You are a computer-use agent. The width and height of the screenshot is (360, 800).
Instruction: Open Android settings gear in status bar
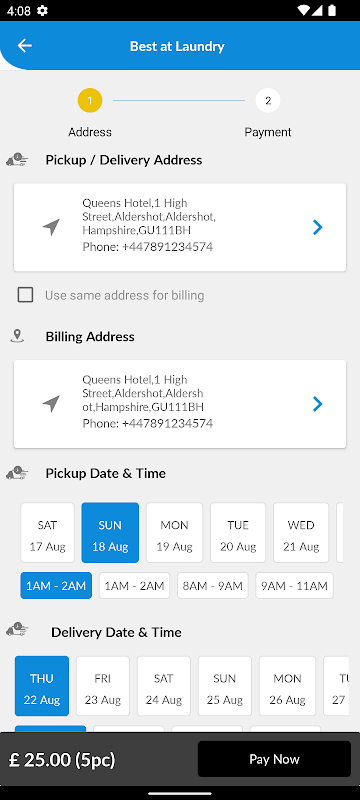(x=42, y=11)
